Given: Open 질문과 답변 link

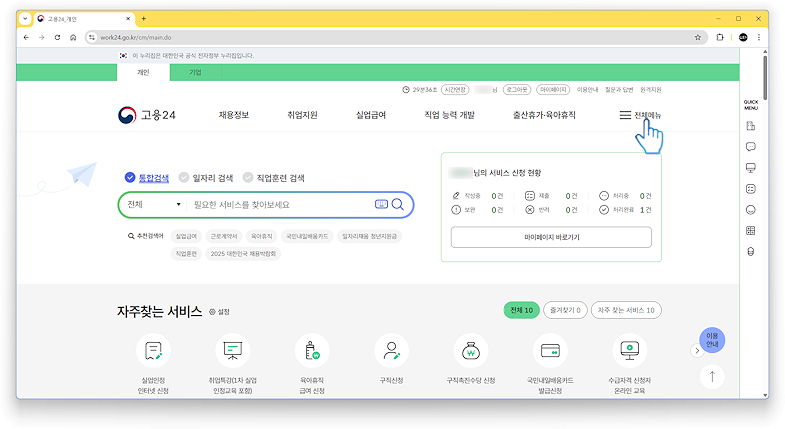Looking at the screenshot, I should click(619, 90).
